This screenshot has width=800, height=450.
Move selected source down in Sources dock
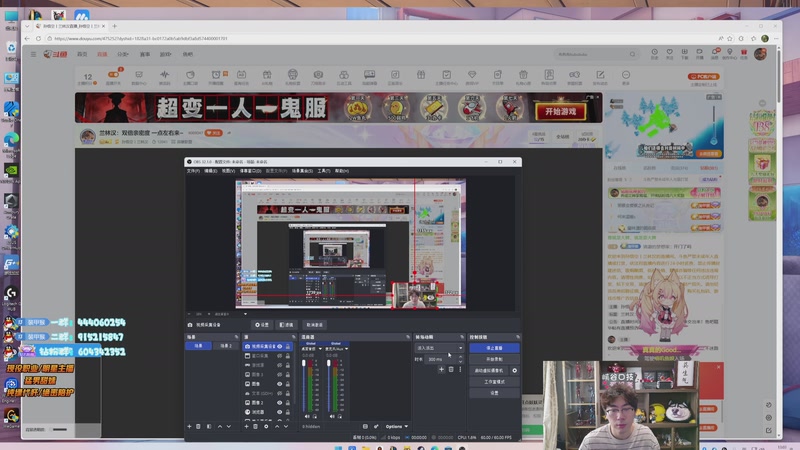(286, 427)
